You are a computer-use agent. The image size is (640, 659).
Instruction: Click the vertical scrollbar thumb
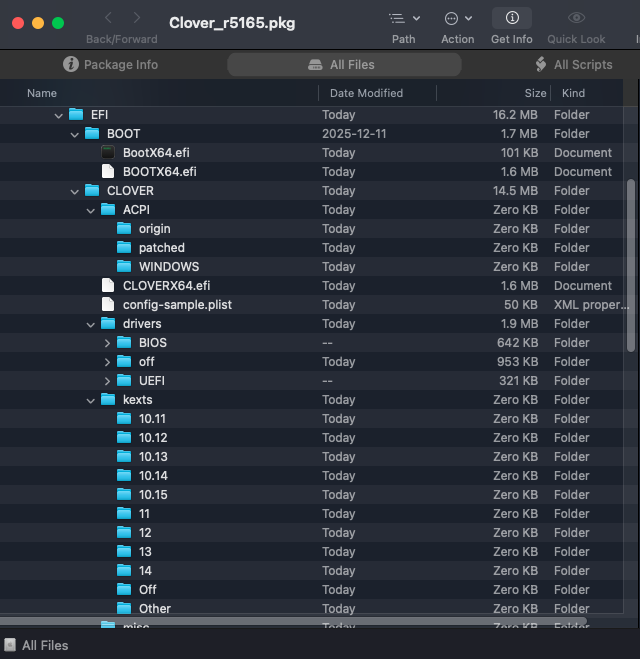[x=631, y=266]
